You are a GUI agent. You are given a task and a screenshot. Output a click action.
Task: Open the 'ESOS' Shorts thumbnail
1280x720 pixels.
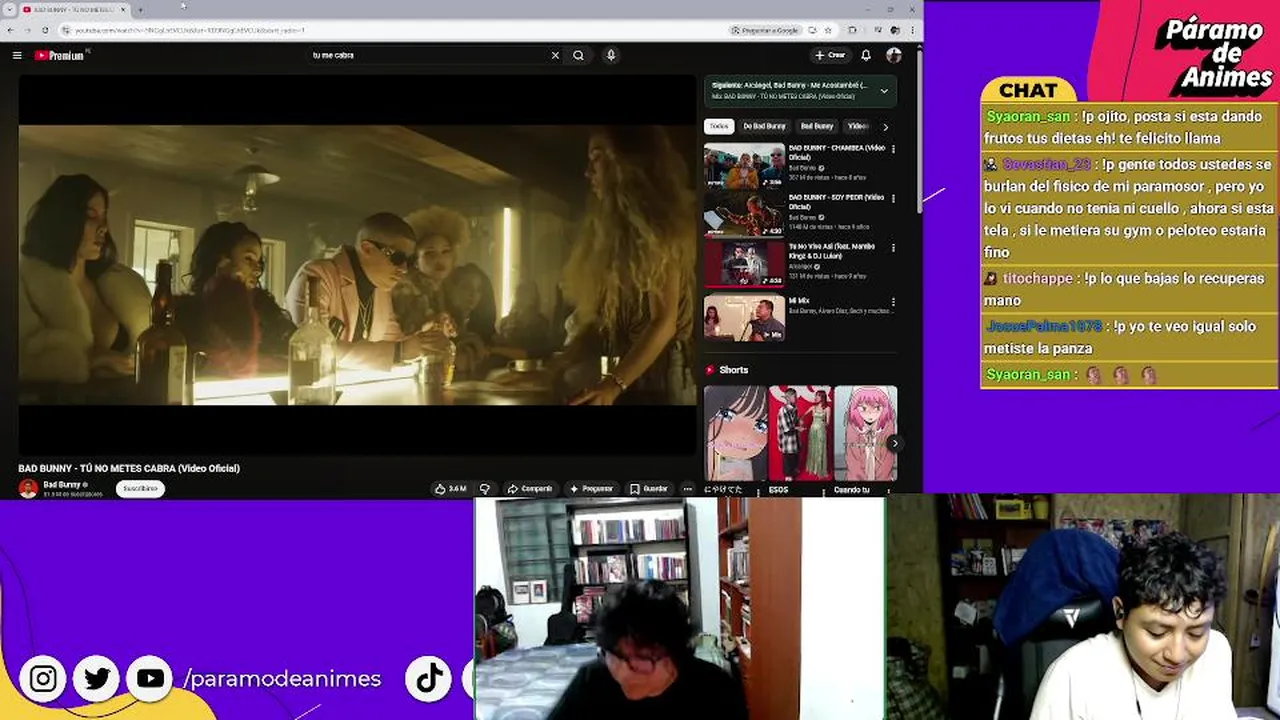799,433
